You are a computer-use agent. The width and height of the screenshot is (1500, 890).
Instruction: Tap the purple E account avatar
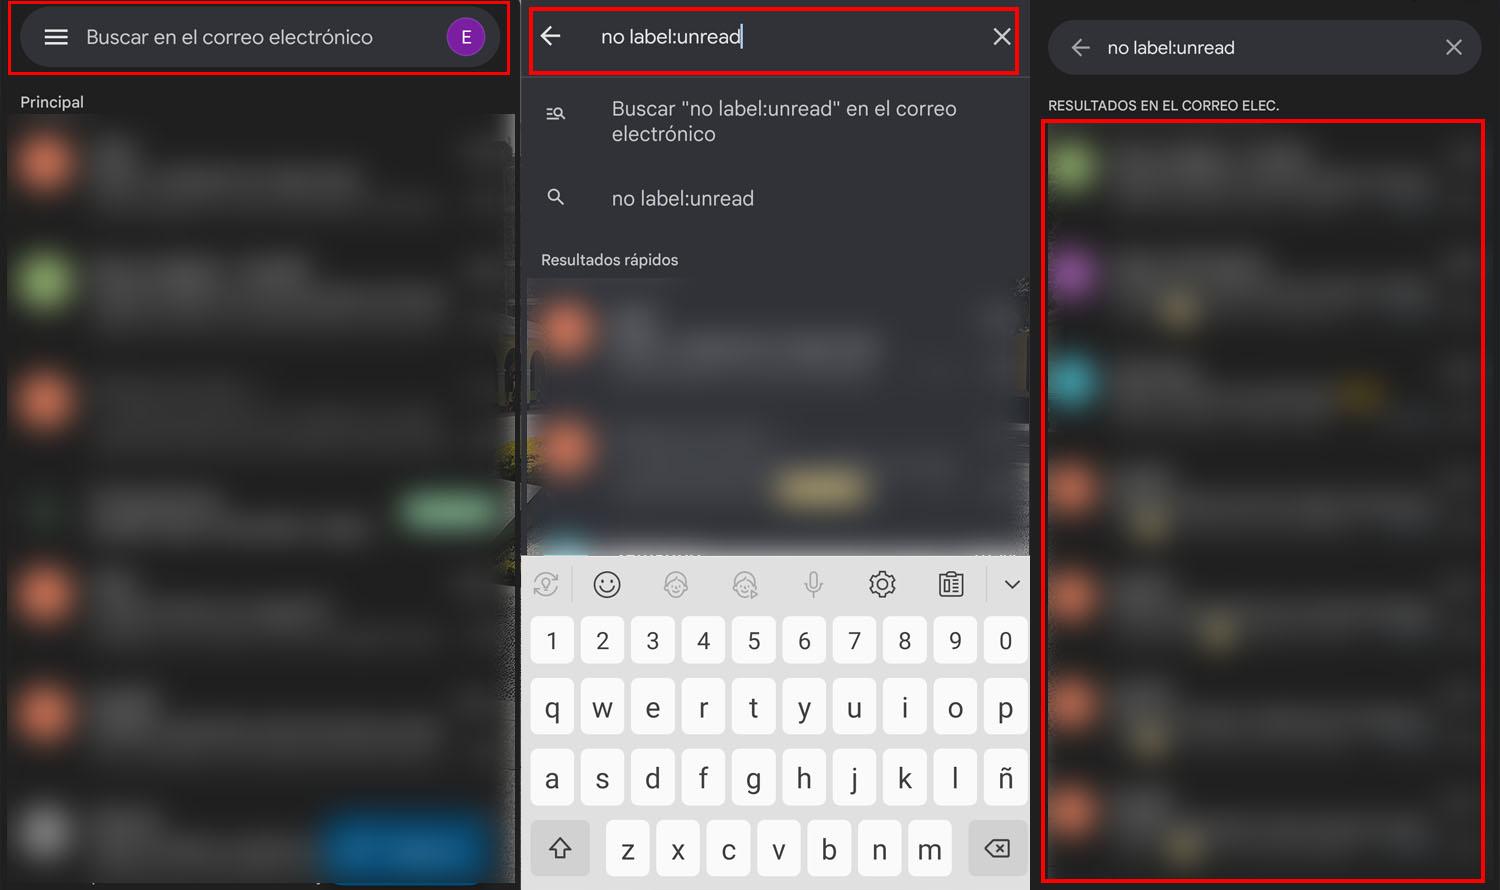[x=465, y=37]
